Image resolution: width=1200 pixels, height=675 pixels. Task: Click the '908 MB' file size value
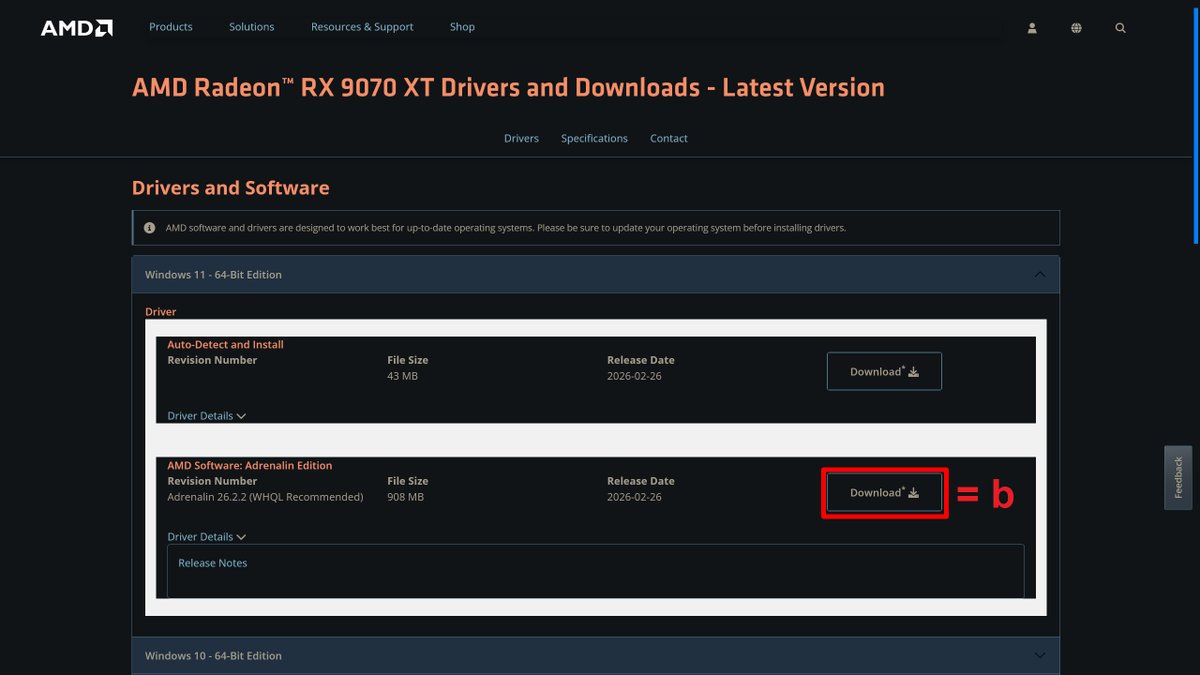click(x=405, y=497)
